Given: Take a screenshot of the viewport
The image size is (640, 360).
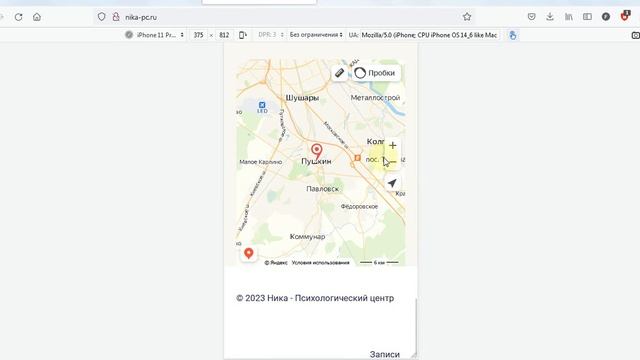Looking at the screenshot, I should click(636, 35).
